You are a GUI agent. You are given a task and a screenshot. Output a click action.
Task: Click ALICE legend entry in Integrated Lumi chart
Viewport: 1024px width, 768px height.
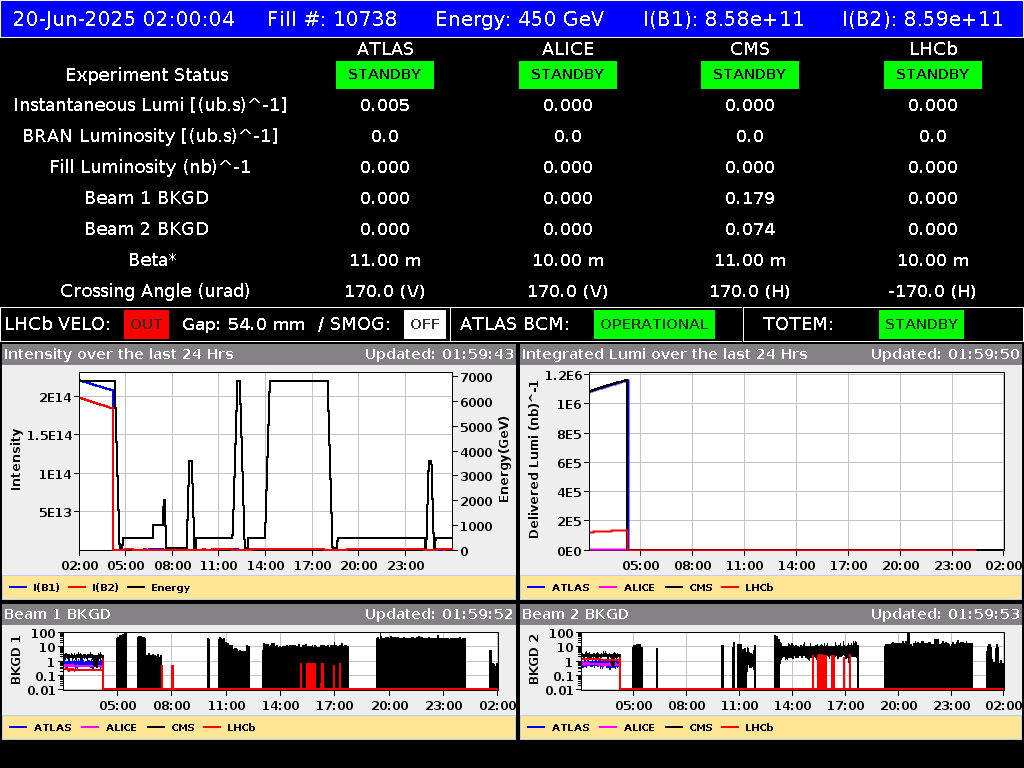coord(627,588)
